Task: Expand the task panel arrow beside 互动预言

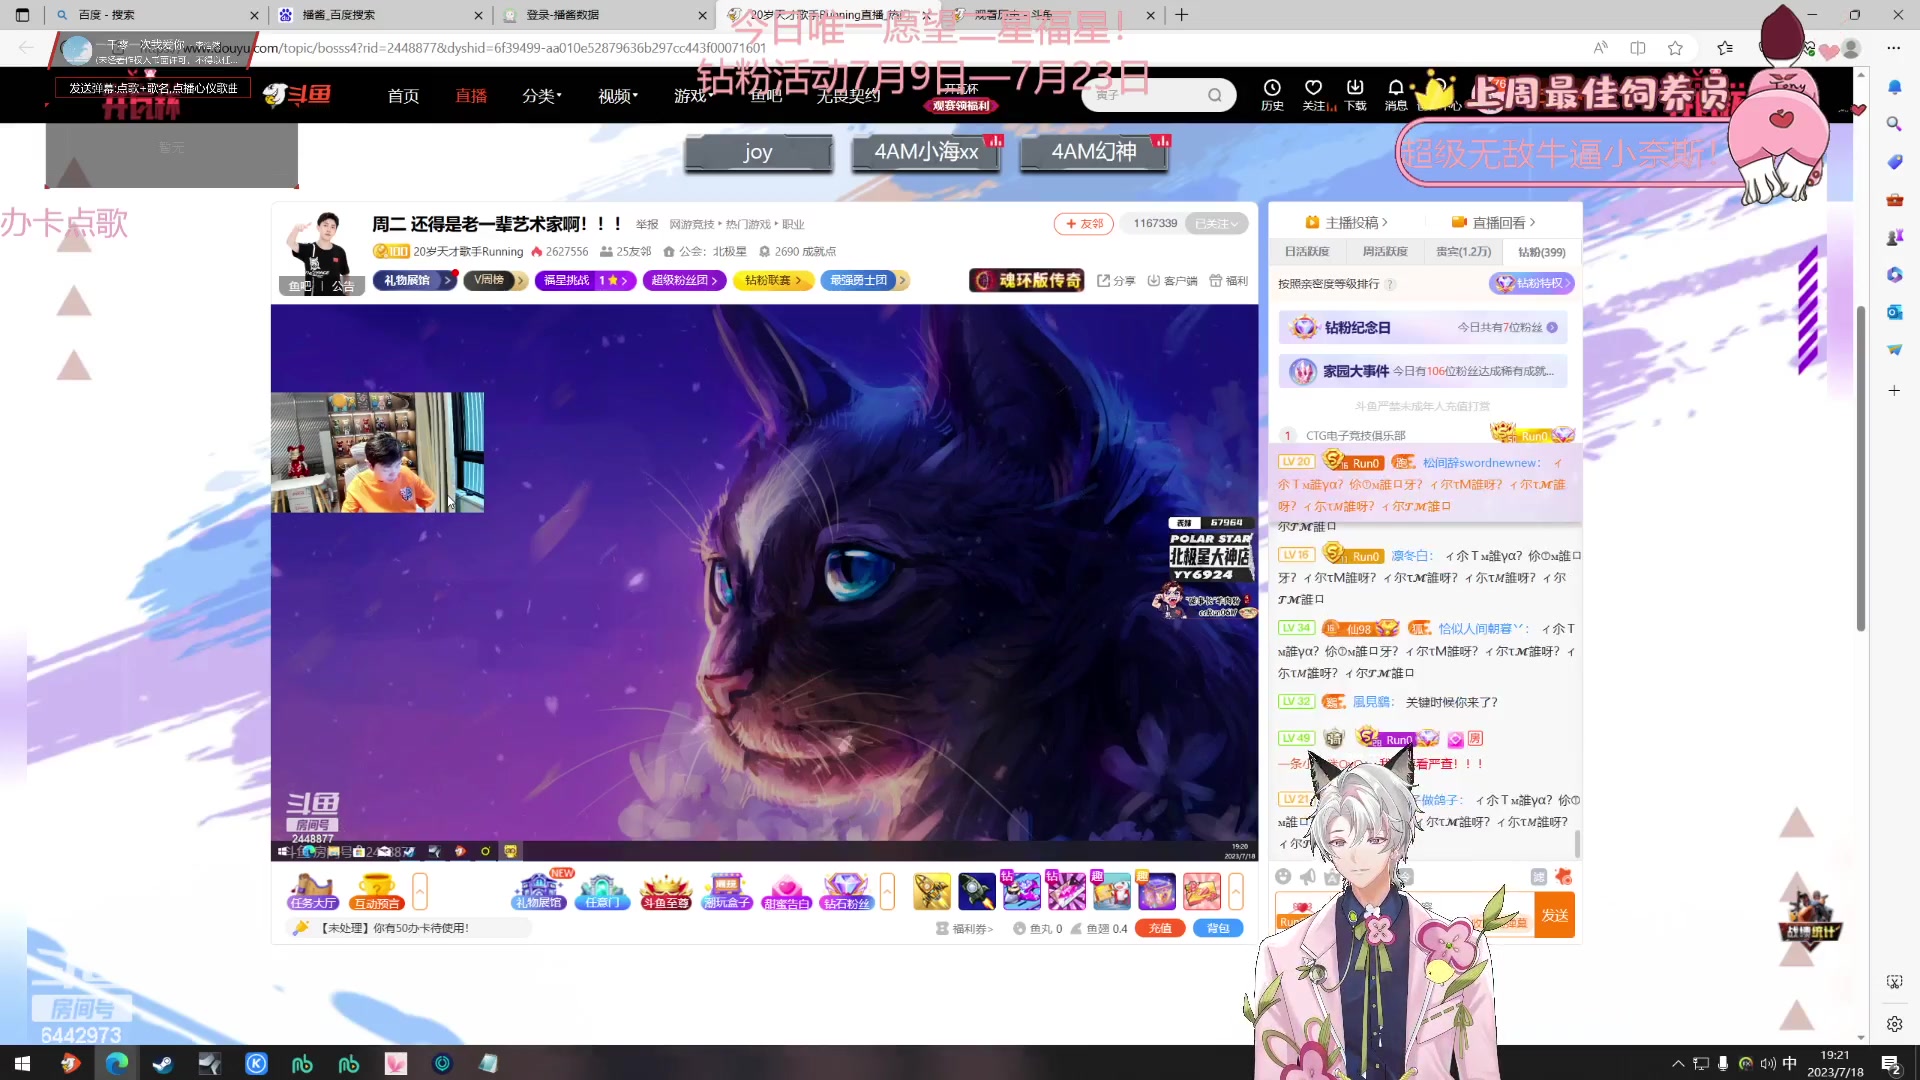Action: point(420,891)
